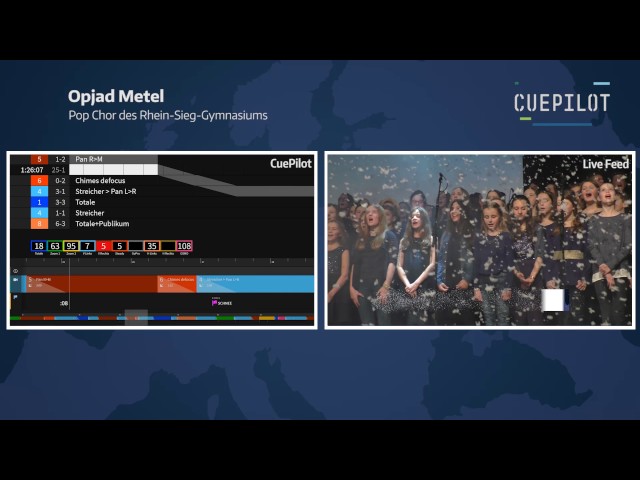Click the dark red Pan R>M timeline clip
This screenshot has width=640, height=480.
coord(92,284)
